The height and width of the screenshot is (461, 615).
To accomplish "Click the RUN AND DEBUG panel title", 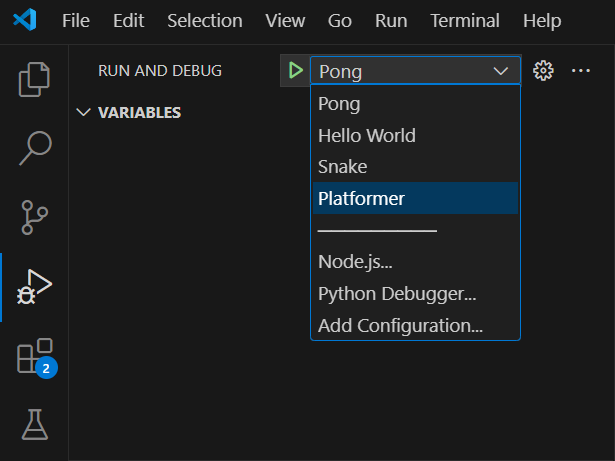I will [160, 71].
